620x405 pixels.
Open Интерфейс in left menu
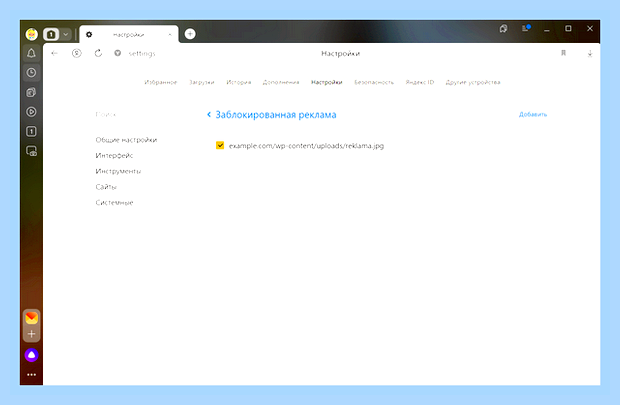(114, 155)
